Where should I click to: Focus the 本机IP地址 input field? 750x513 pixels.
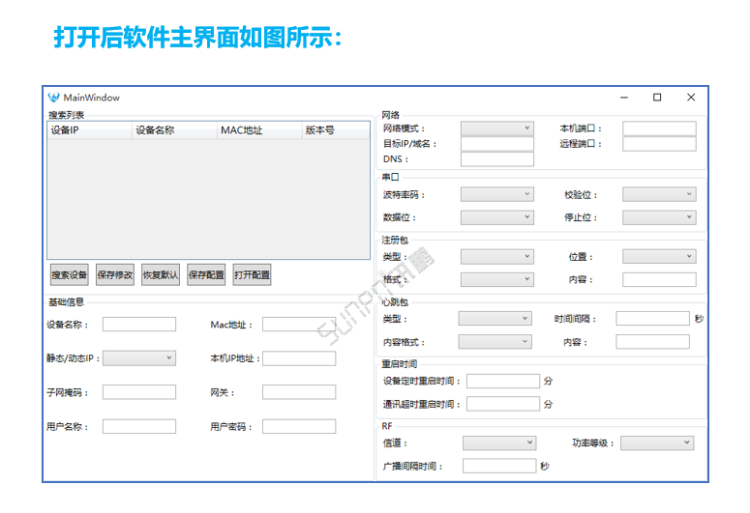299,358
